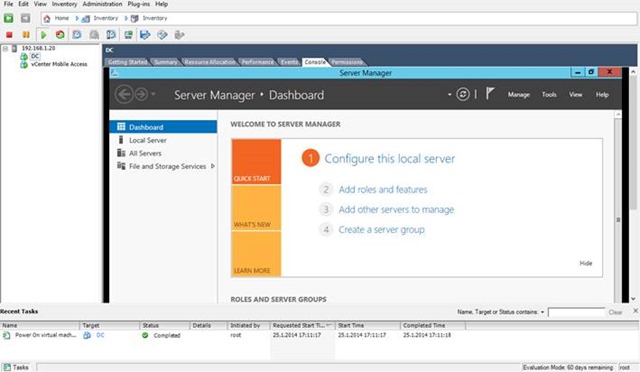The image size is (640, 372).
Task: Click Create a server group link
Action: [381, 229]
